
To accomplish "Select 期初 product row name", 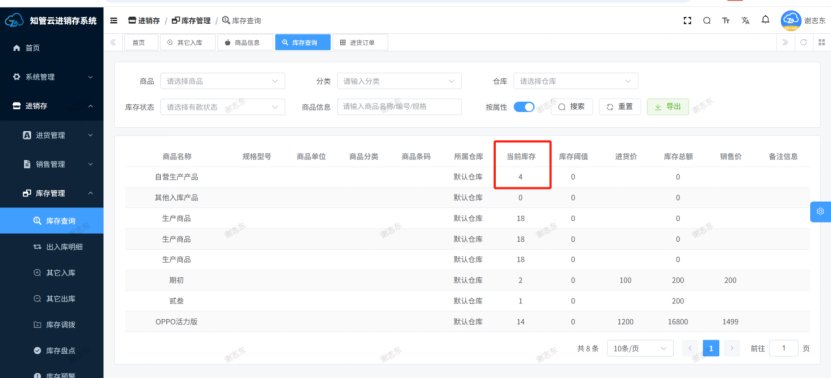I will 176,280.
